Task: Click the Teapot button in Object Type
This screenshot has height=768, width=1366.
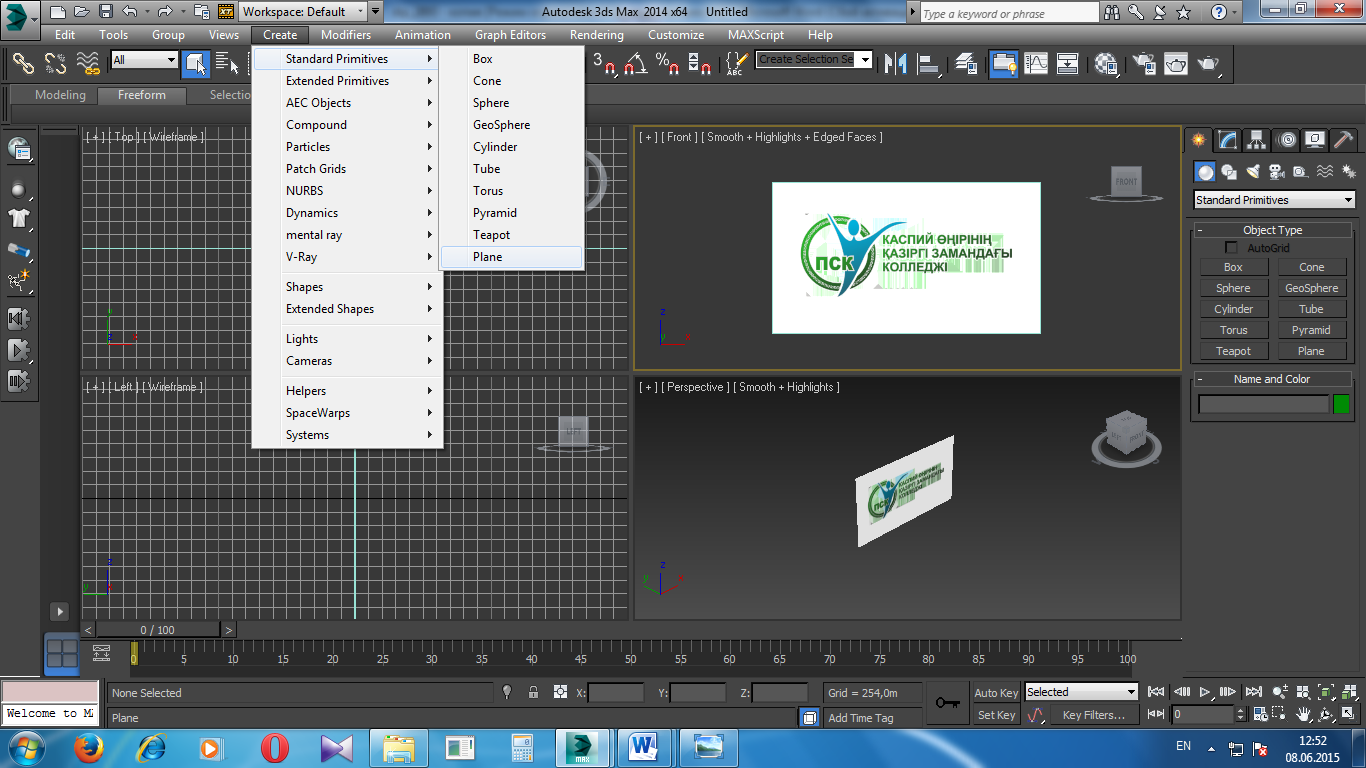Action: point(1233,351)
